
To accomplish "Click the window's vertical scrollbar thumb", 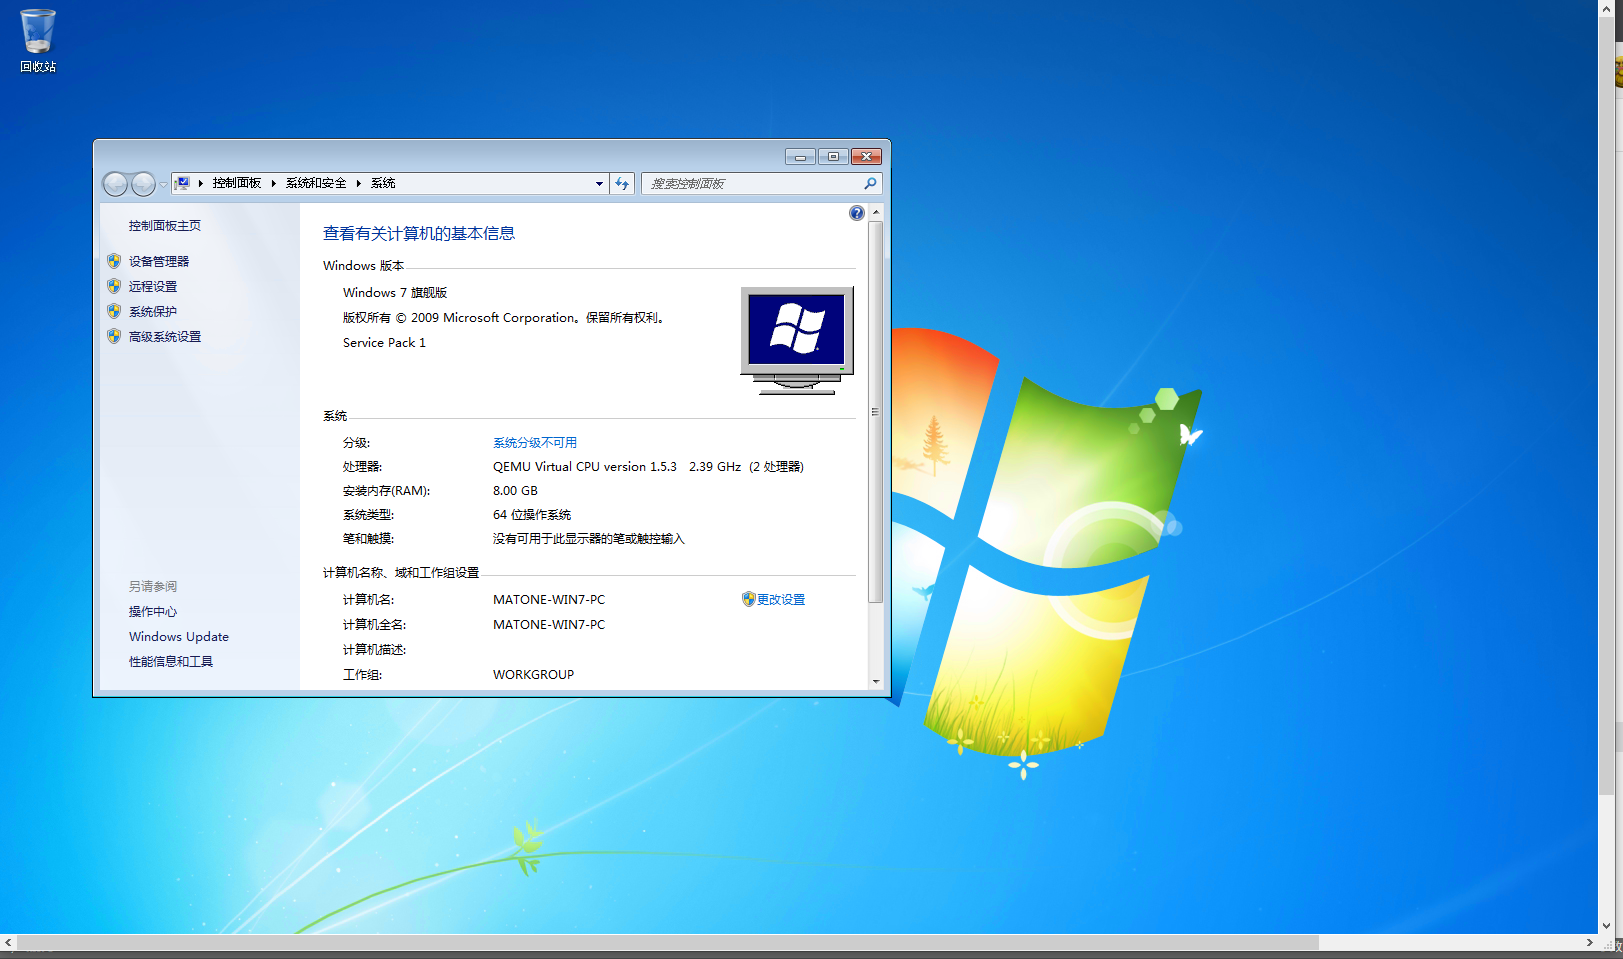I will 876,412.
